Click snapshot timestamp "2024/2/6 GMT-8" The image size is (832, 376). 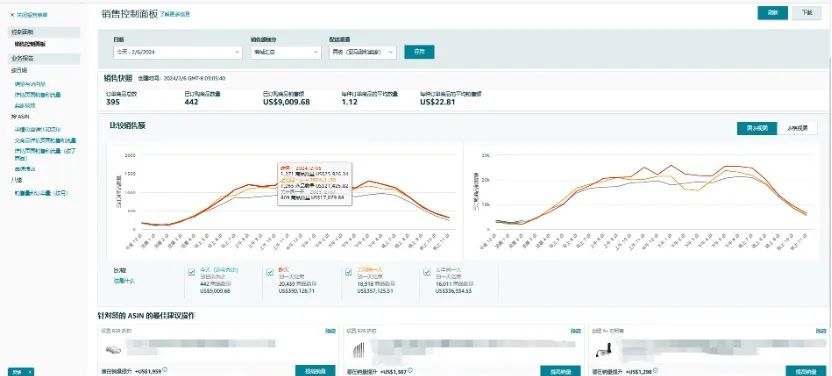(195, 78)
